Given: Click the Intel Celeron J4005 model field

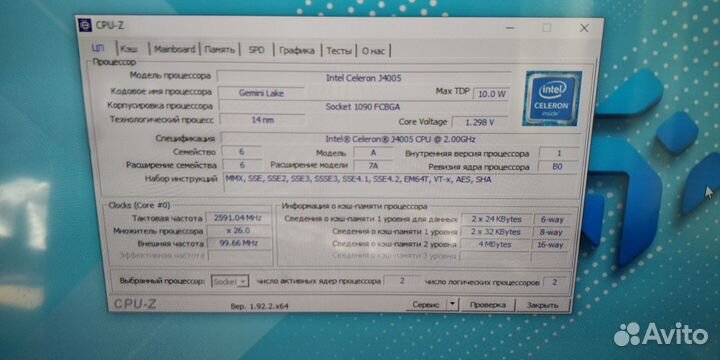Looking at the screenshot, I should [364, 78].
